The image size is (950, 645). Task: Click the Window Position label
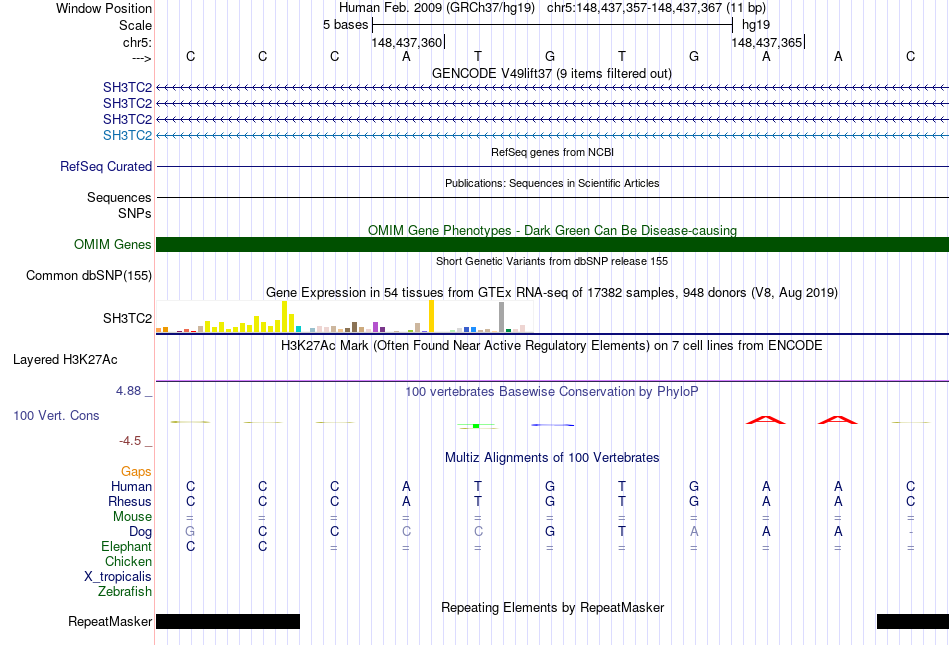coord(104,8)
